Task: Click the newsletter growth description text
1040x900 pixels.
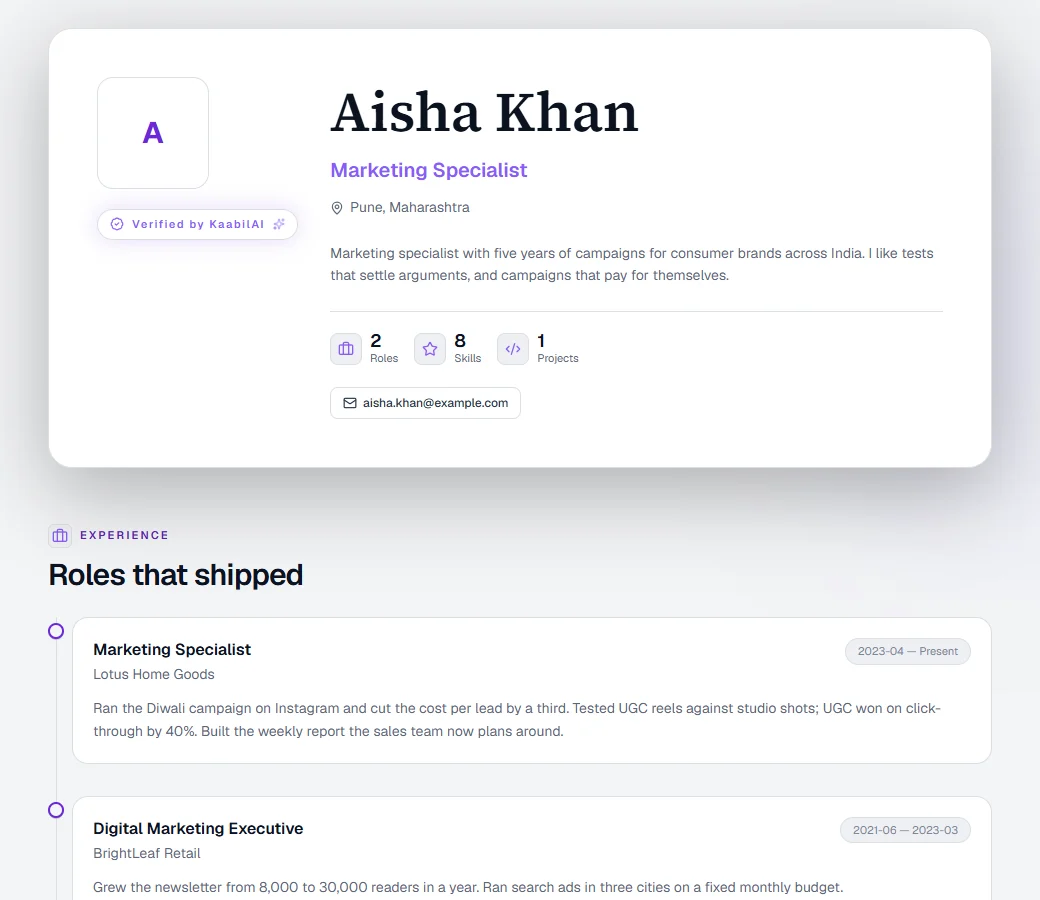Action: 468,887
